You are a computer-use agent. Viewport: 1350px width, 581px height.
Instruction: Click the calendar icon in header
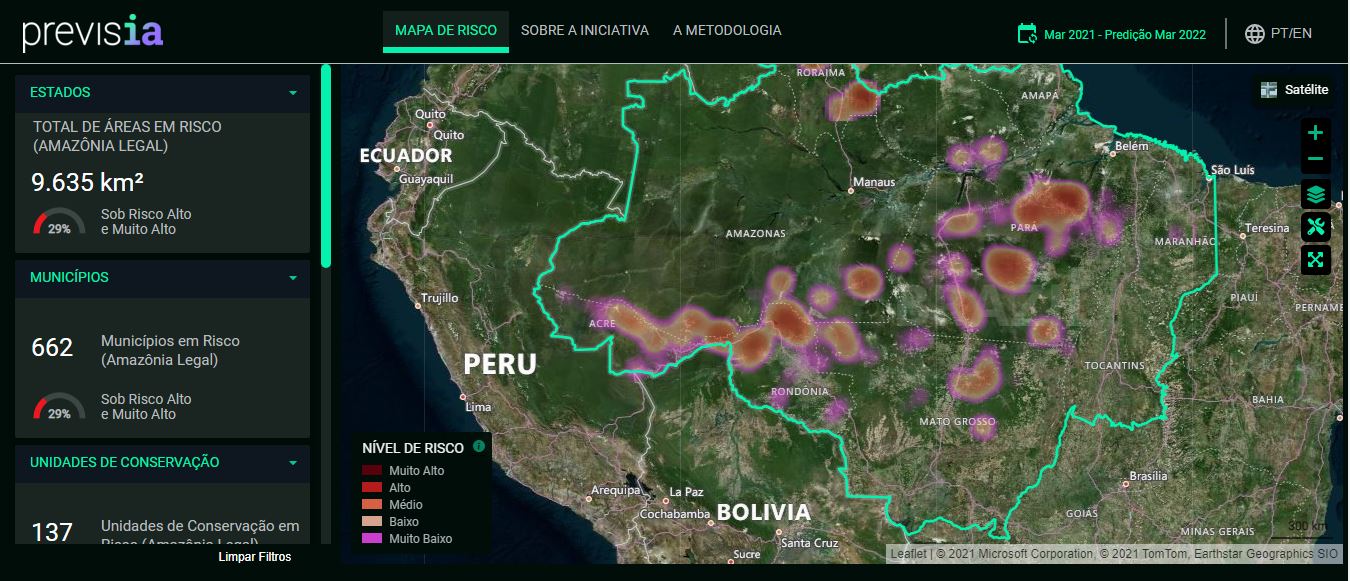[1027, 33]
